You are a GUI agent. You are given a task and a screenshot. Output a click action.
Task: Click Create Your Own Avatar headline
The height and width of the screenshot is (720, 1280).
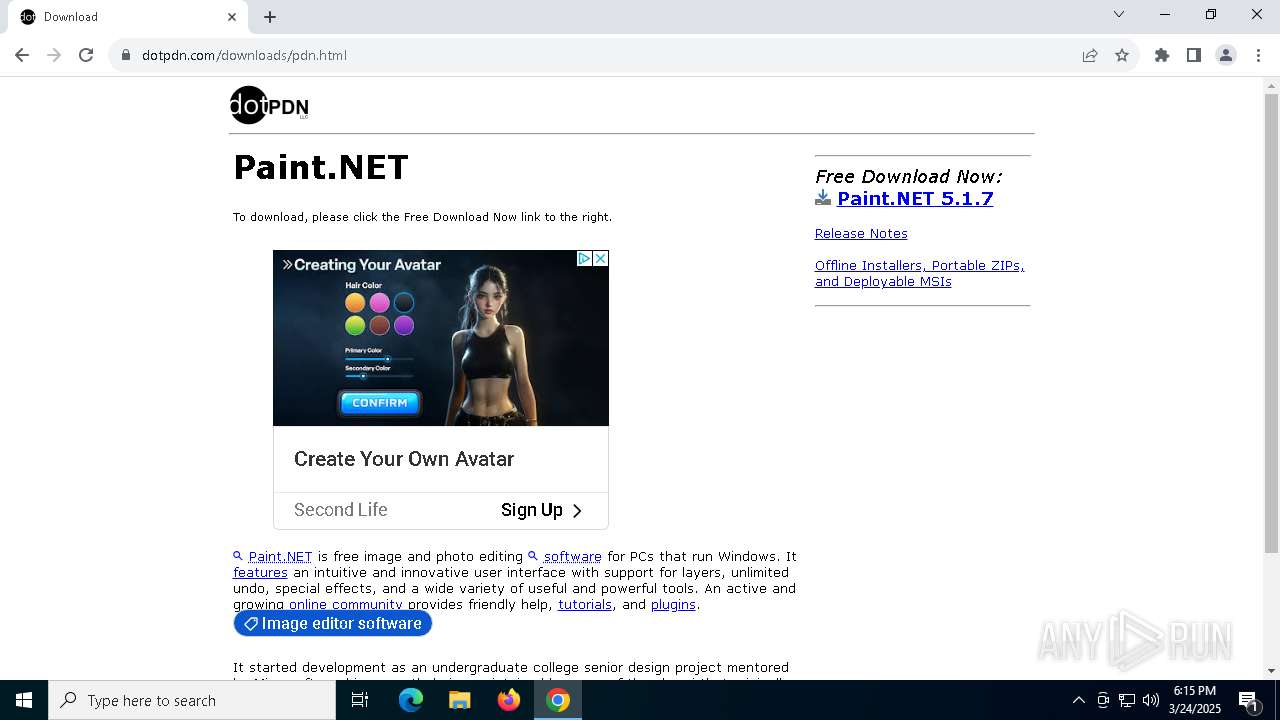click(x=404, y=459)
